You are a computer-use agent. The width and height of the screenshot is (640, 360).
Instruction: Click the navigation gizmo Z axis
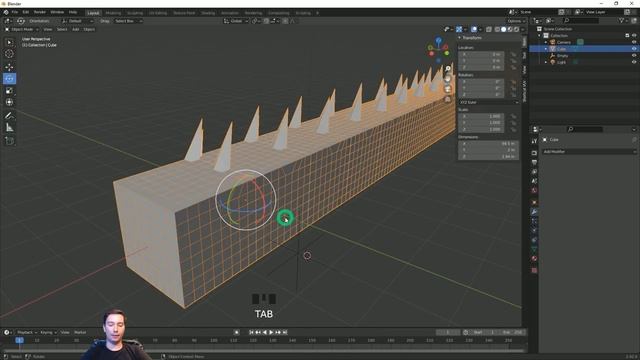tap(438, 40)
